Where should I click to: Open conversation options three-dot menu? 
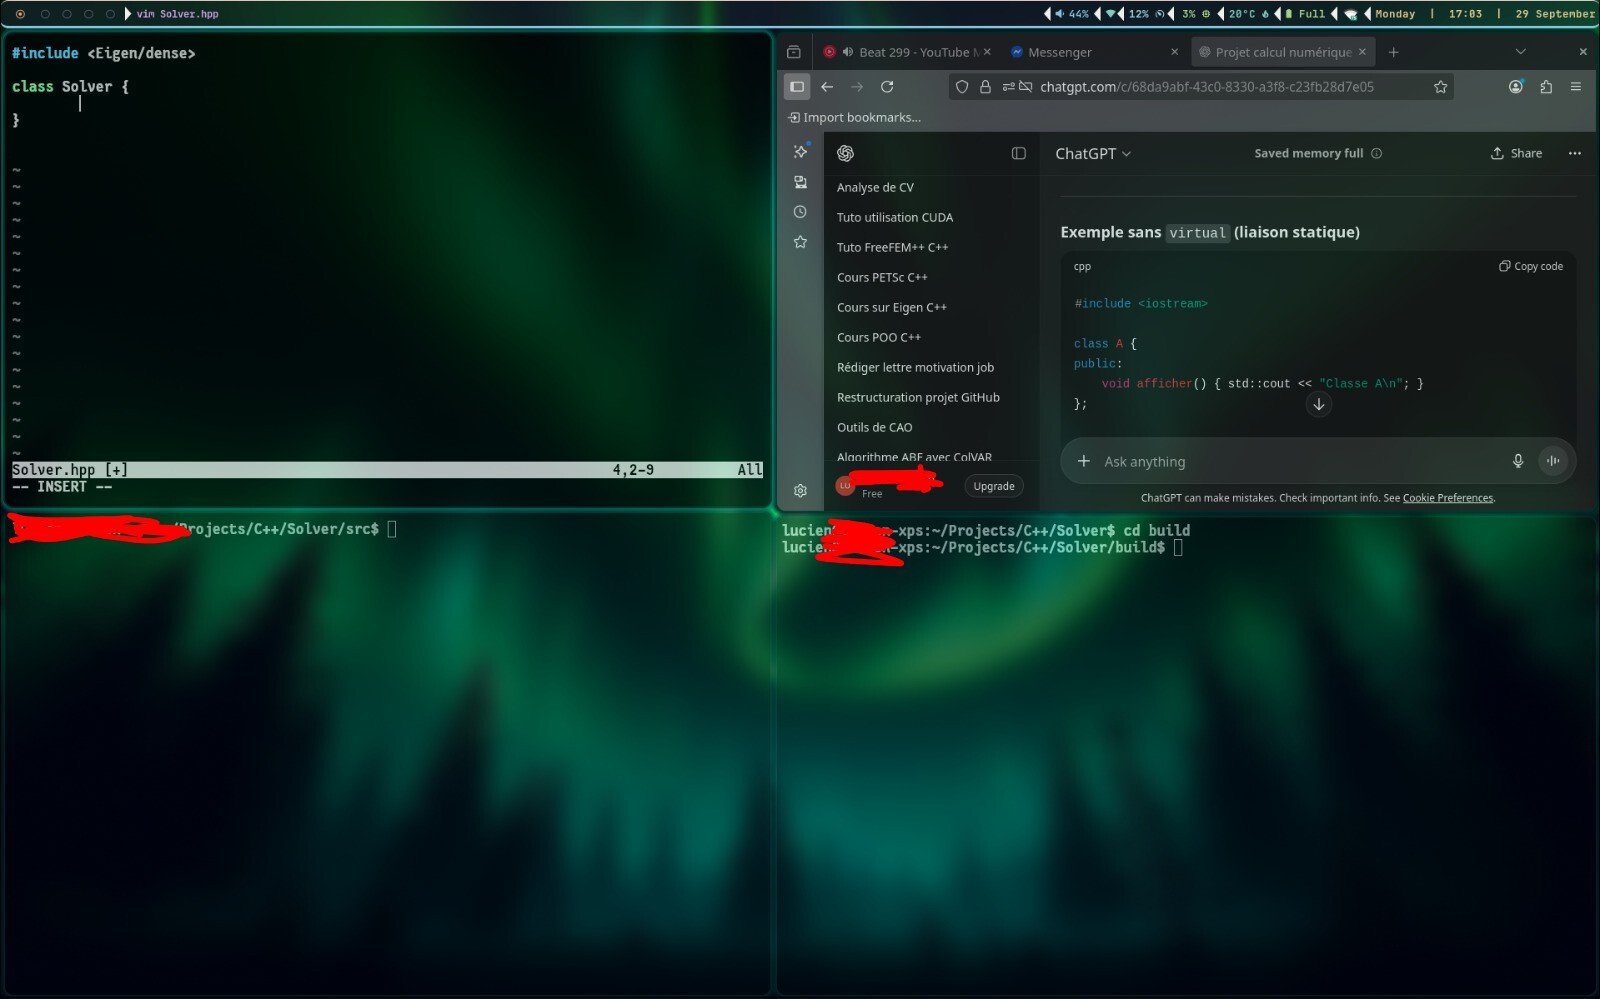pos(1575,153)
